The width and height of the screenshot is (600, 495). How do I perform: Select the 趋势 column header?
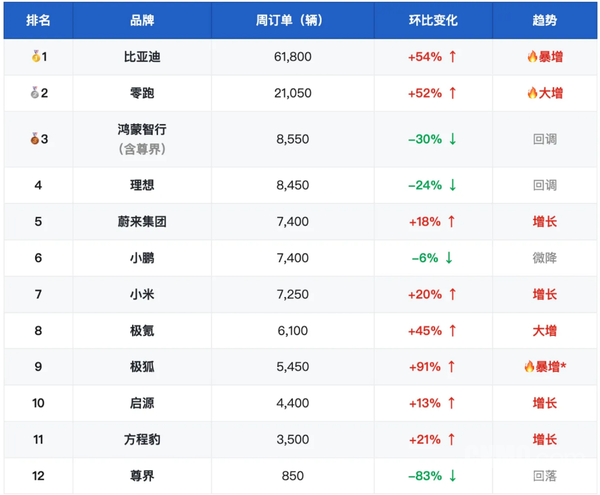[x=545, y=20]
